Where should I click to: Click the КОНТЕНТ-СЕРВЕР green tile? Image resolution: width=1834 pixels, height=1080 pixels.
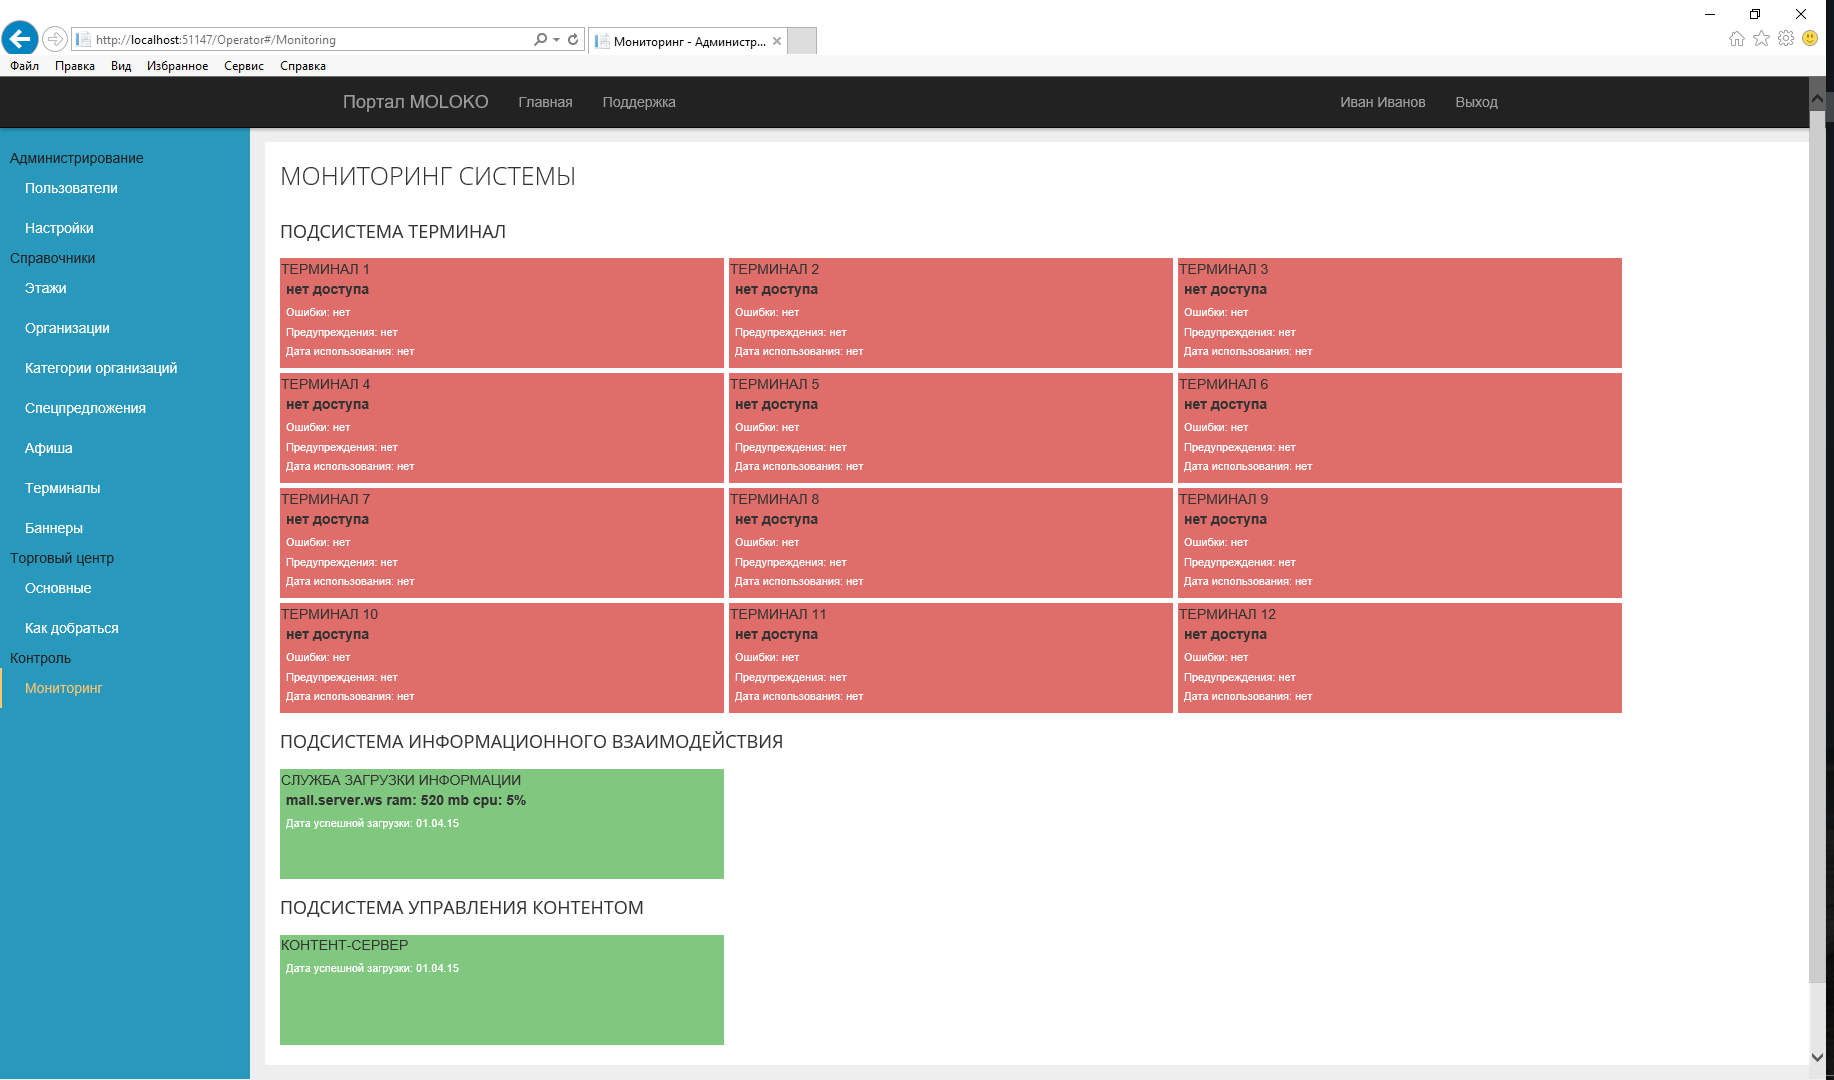501,990
